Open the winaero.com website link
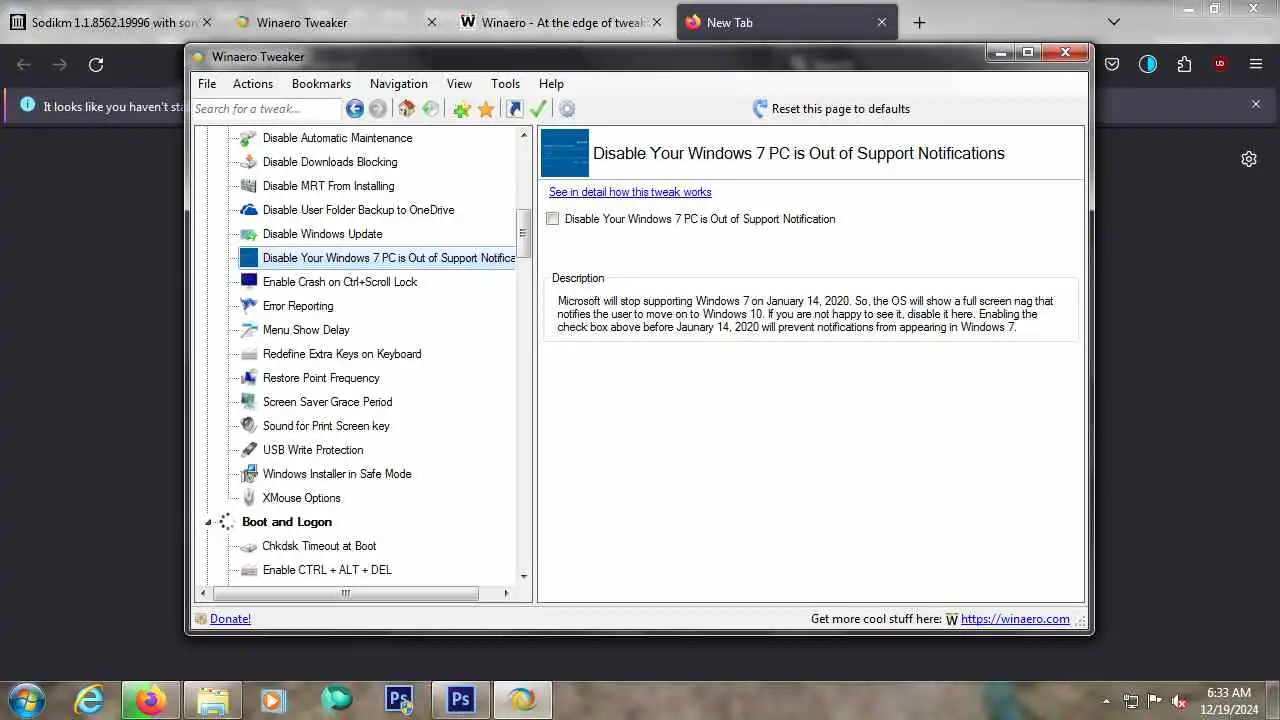Viewport: 1280px width, 720px height. pyautogui.click(x=1015, y=619)
